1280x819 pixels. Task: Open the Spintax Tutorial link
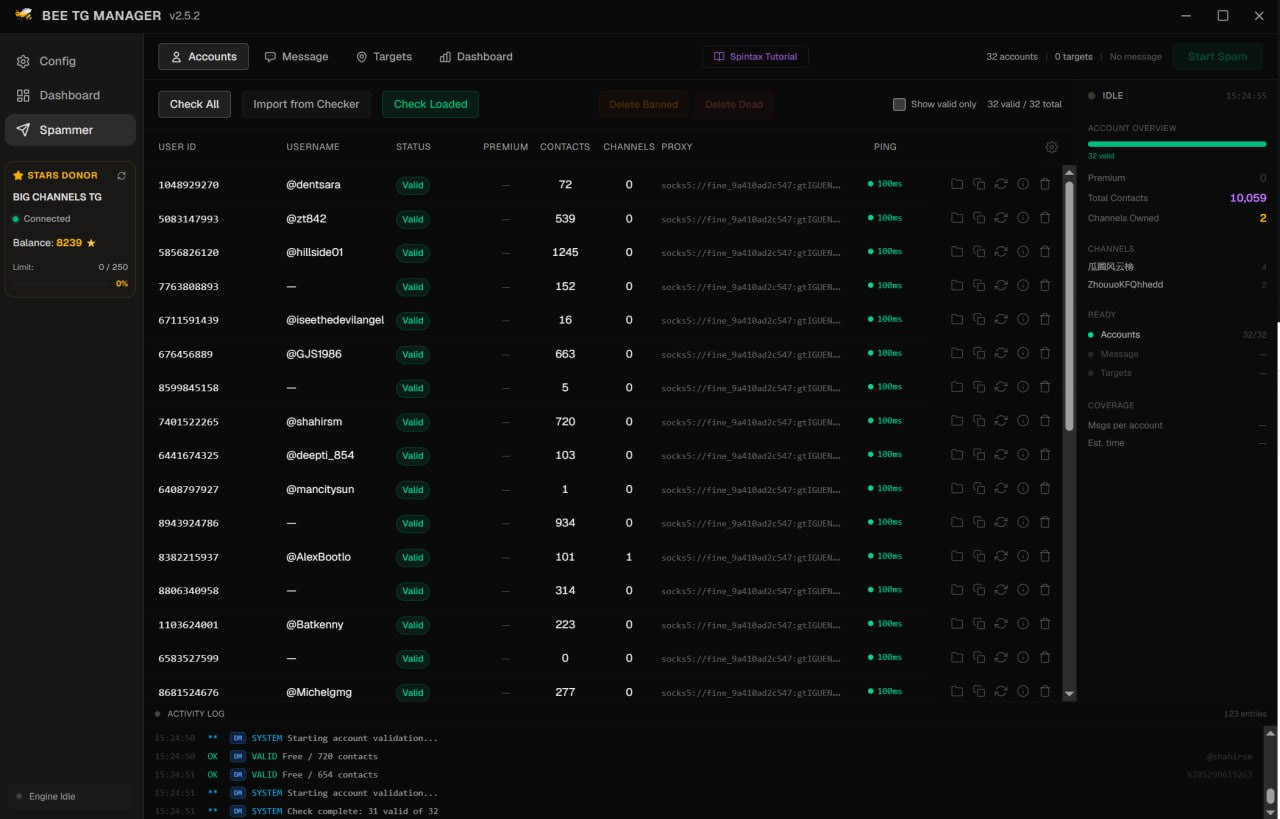pyautogui.click(x=755, y=57)
